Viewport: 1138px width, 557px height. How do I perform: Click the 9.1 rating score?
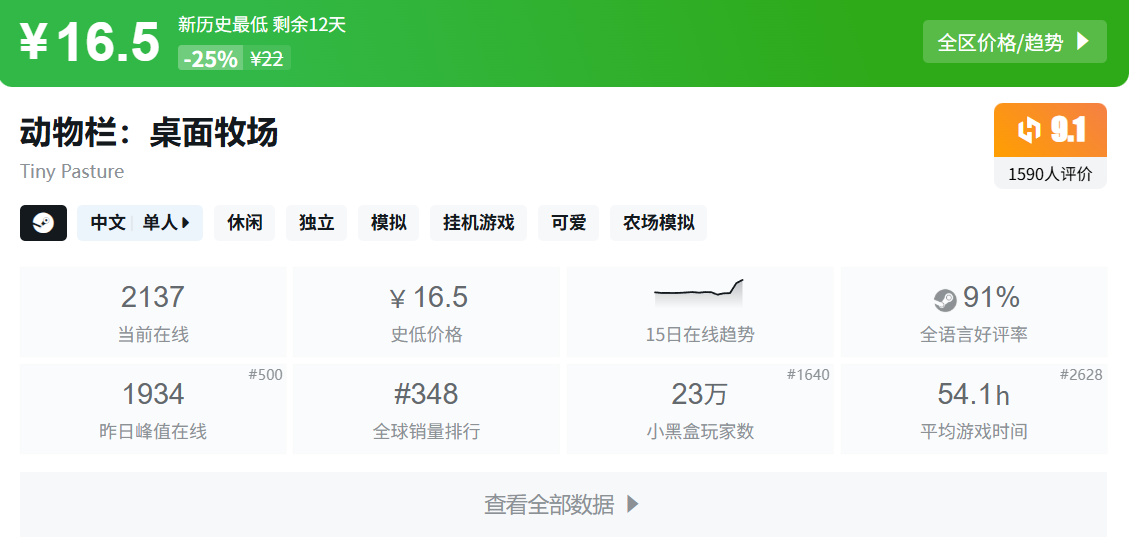[x=1068, y=131]
